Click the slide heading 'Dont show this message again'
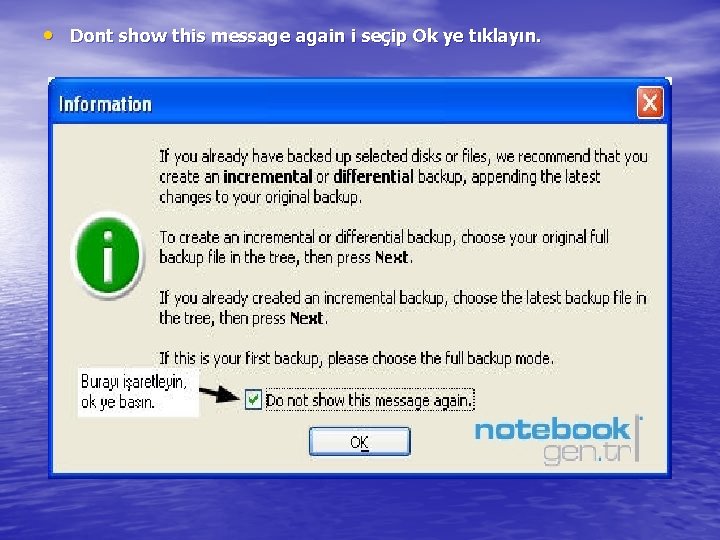Screen dimensions: 720x540 tap(207, 36)
